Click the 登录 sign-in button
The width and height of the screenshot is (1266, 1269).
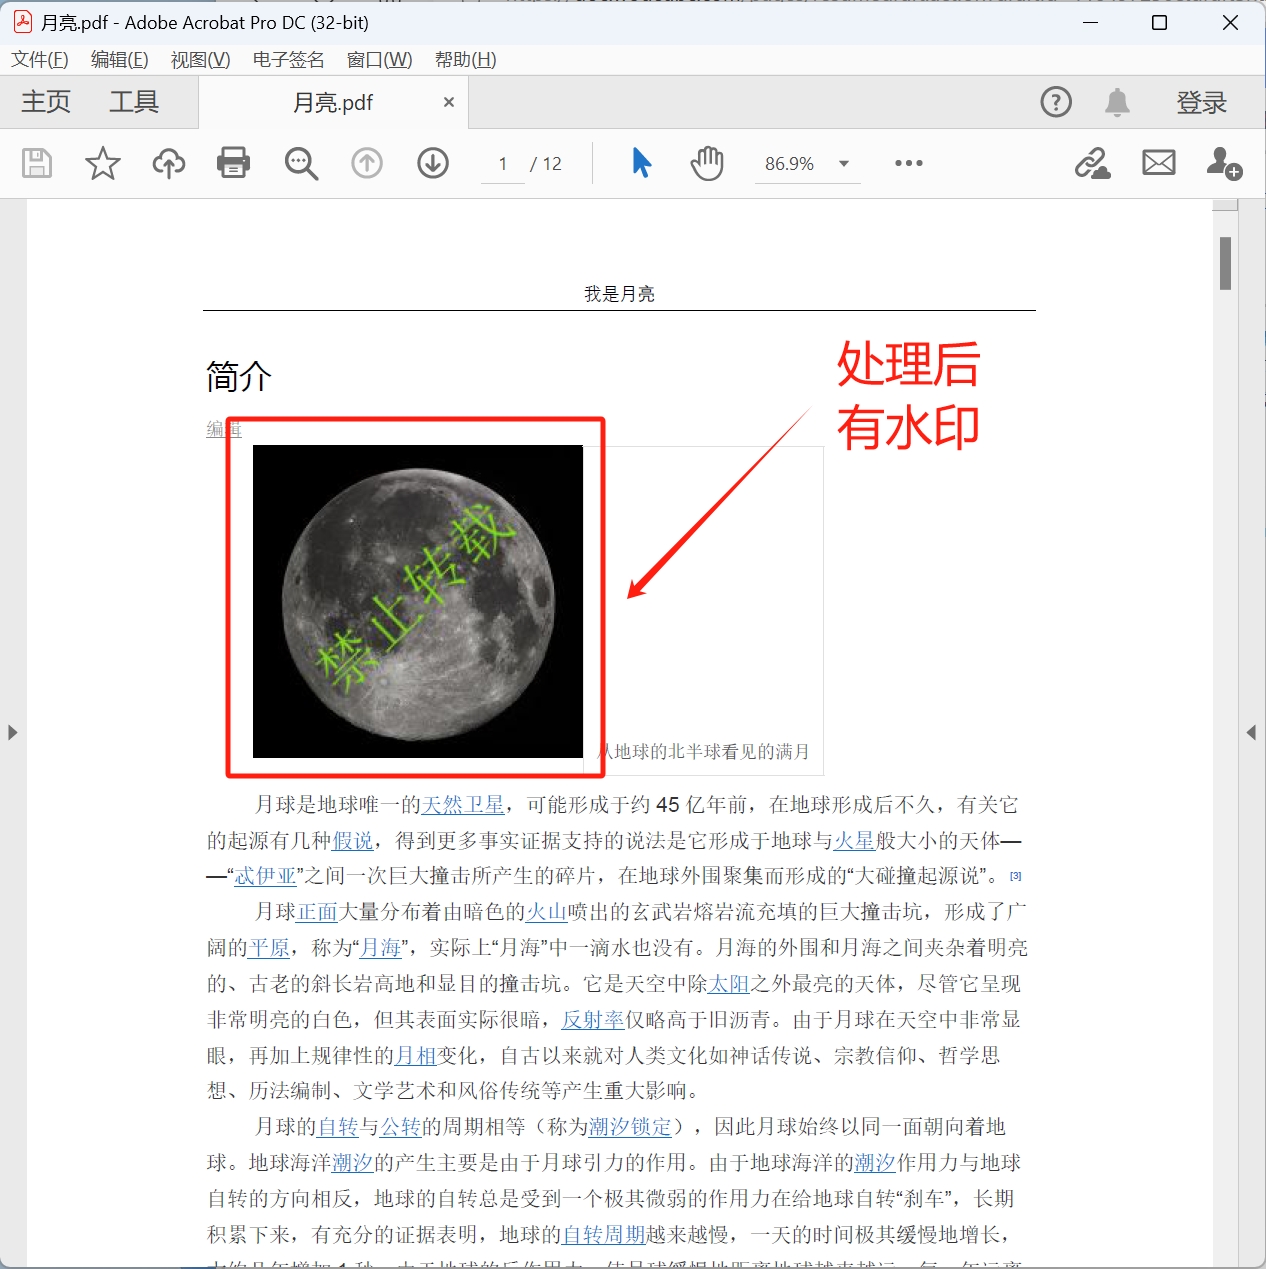[x=1201, y=101]
